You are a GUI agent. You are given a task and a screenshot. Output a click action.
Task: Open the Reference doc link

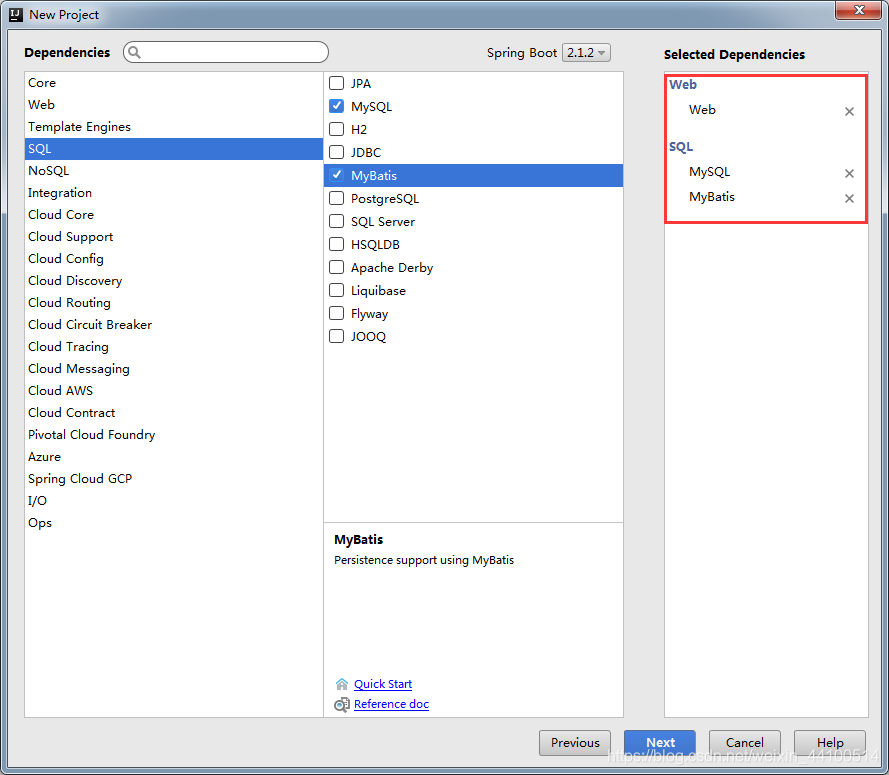point(391,704)
